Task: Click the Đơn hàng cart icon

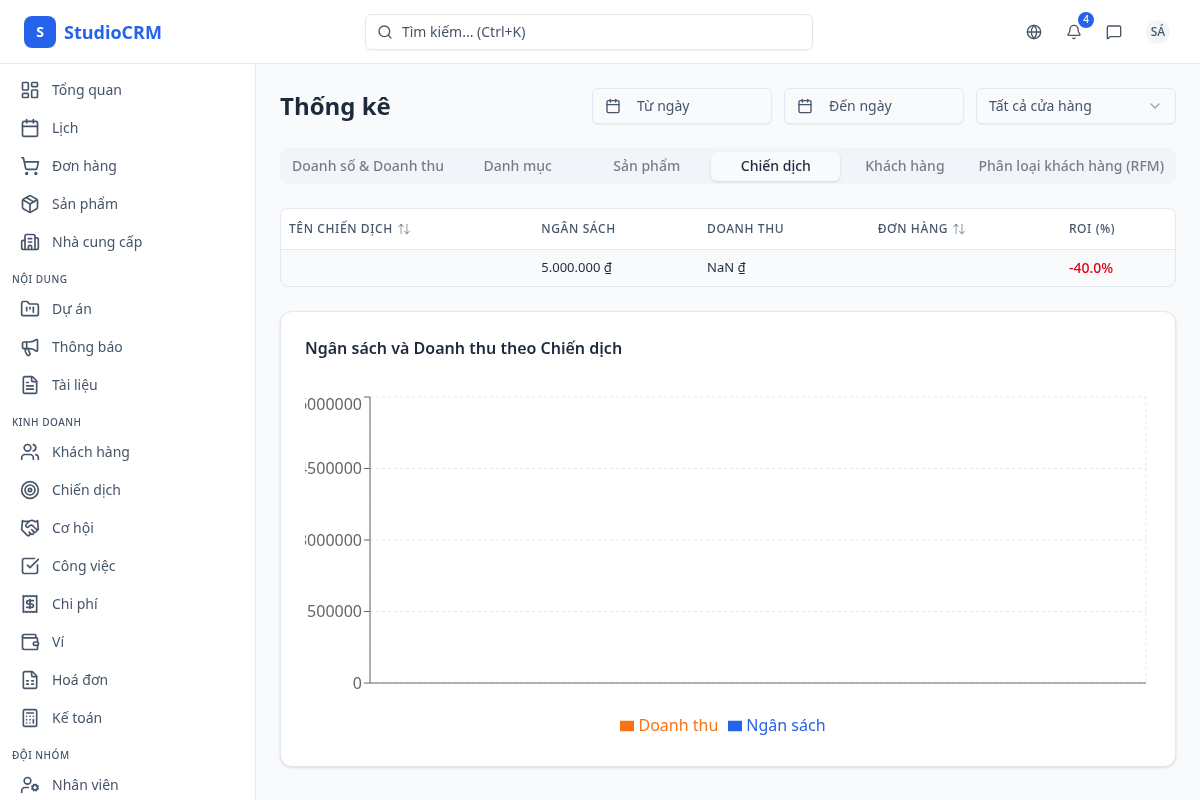Action: (x=30, y=166)
